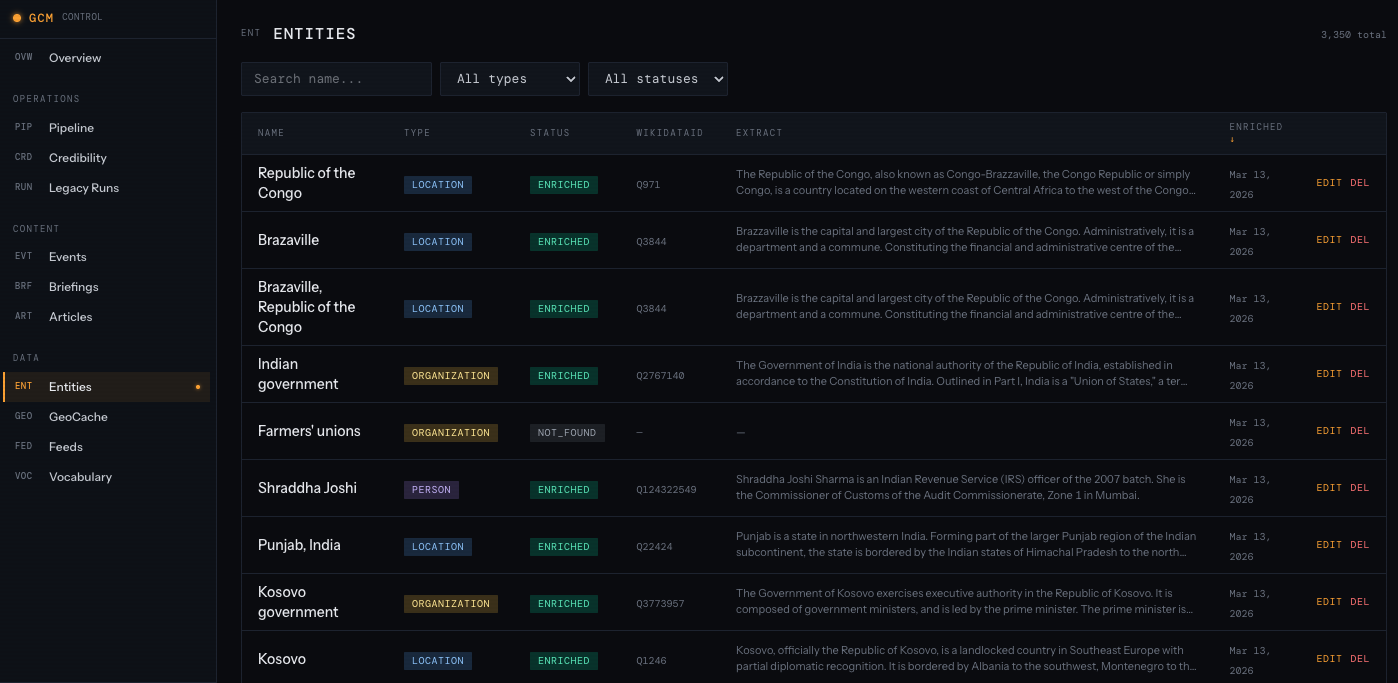This screenshot has height=683, width=1398.
Task: Switch to the Events section
Action: (x=68, y=256)
